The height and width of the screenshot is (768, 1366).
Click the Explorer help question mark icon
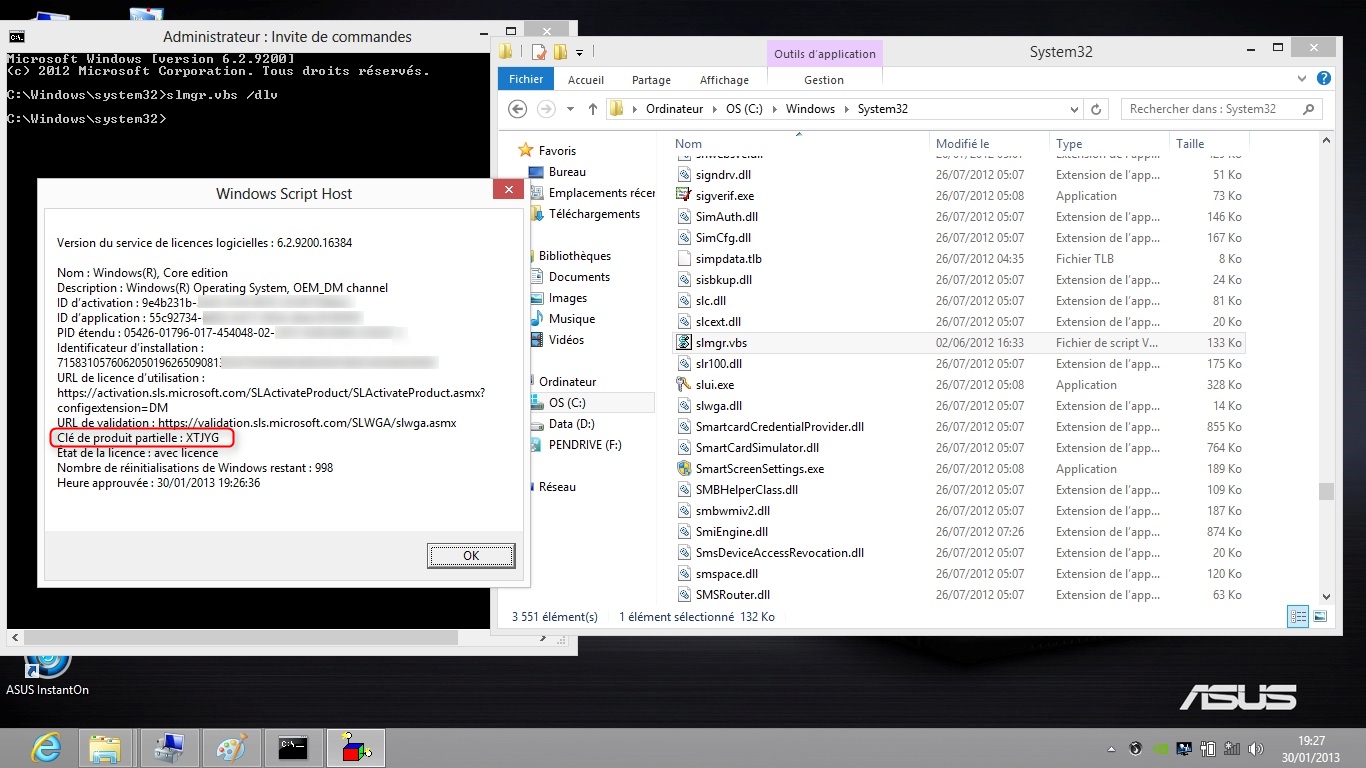(1324, 78)
